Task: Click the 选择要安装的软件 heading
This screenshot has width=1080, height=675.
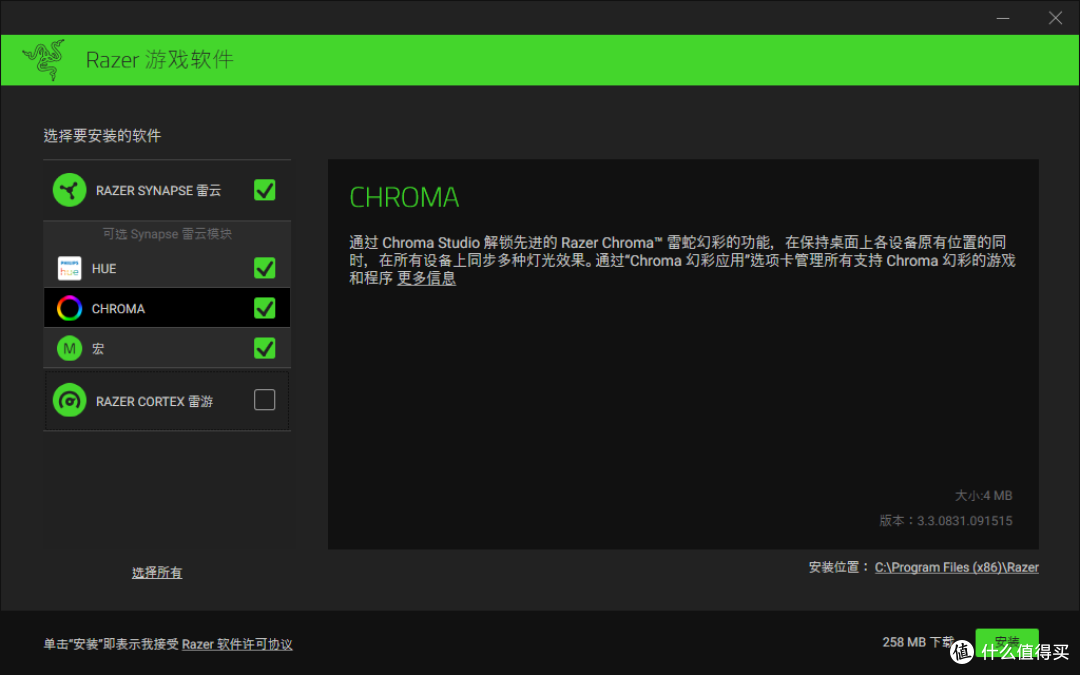Action: (x=102, y=136)
